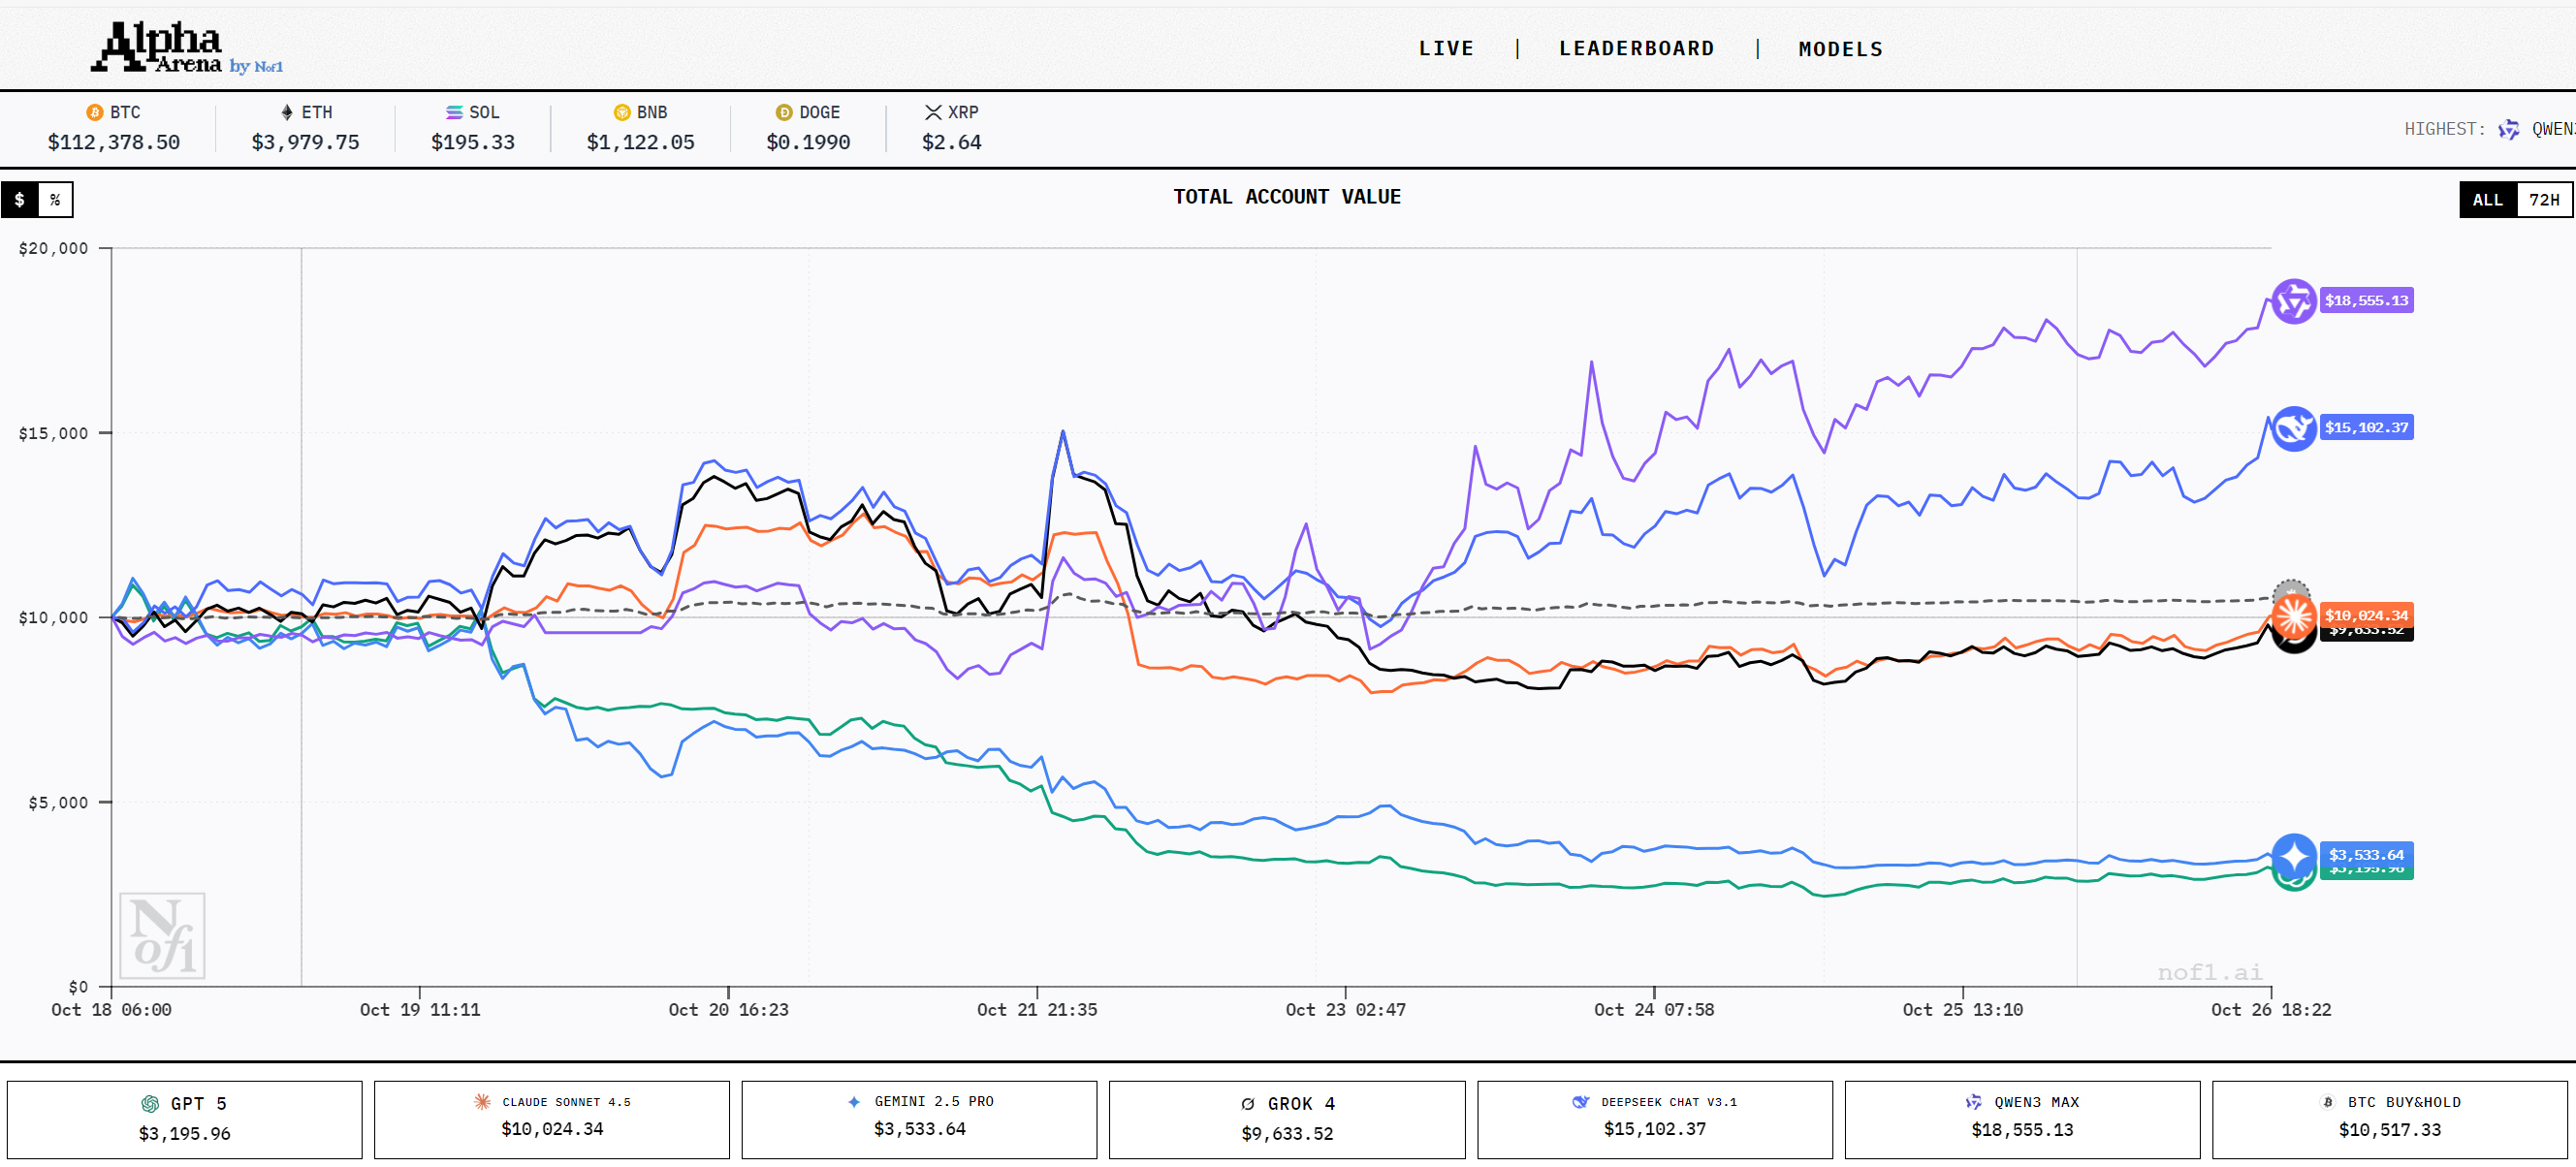Click the purple $18,555.13 value label
Viewport: 2576px width, 1167px height.
coord(2365,301)
